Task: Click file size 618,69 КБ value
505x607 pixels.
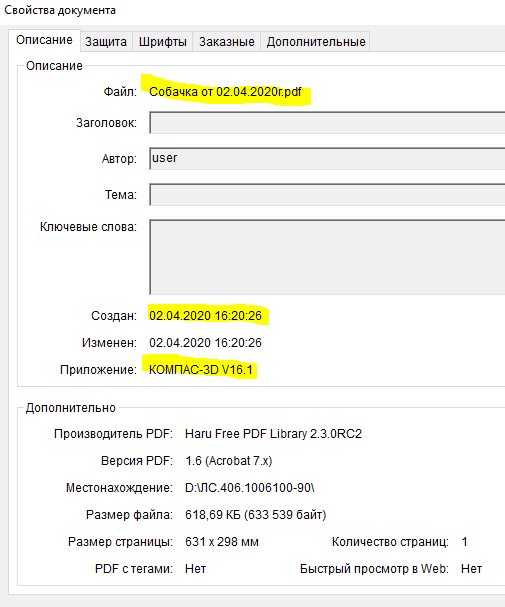Action: pos(255,514)
